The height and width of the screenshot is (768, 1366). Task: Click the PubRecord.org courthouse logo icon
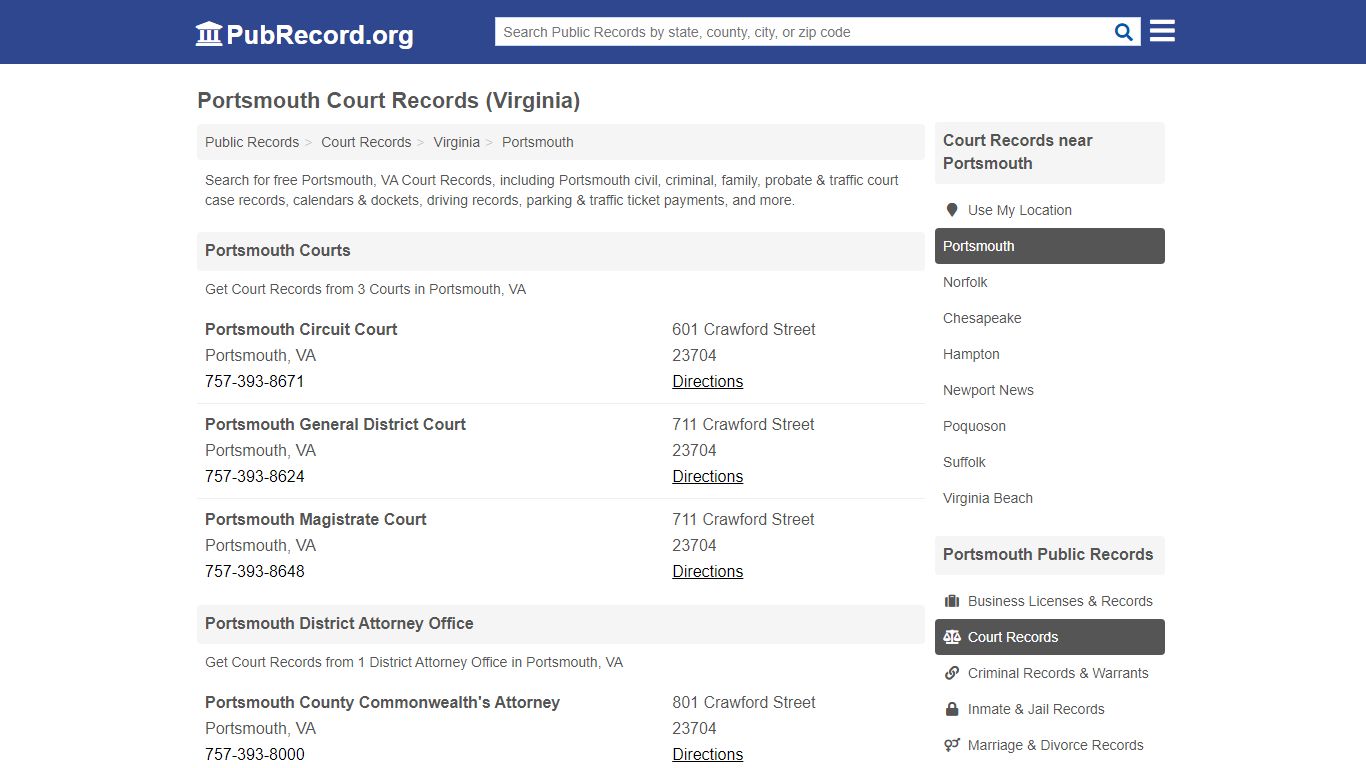209,34
